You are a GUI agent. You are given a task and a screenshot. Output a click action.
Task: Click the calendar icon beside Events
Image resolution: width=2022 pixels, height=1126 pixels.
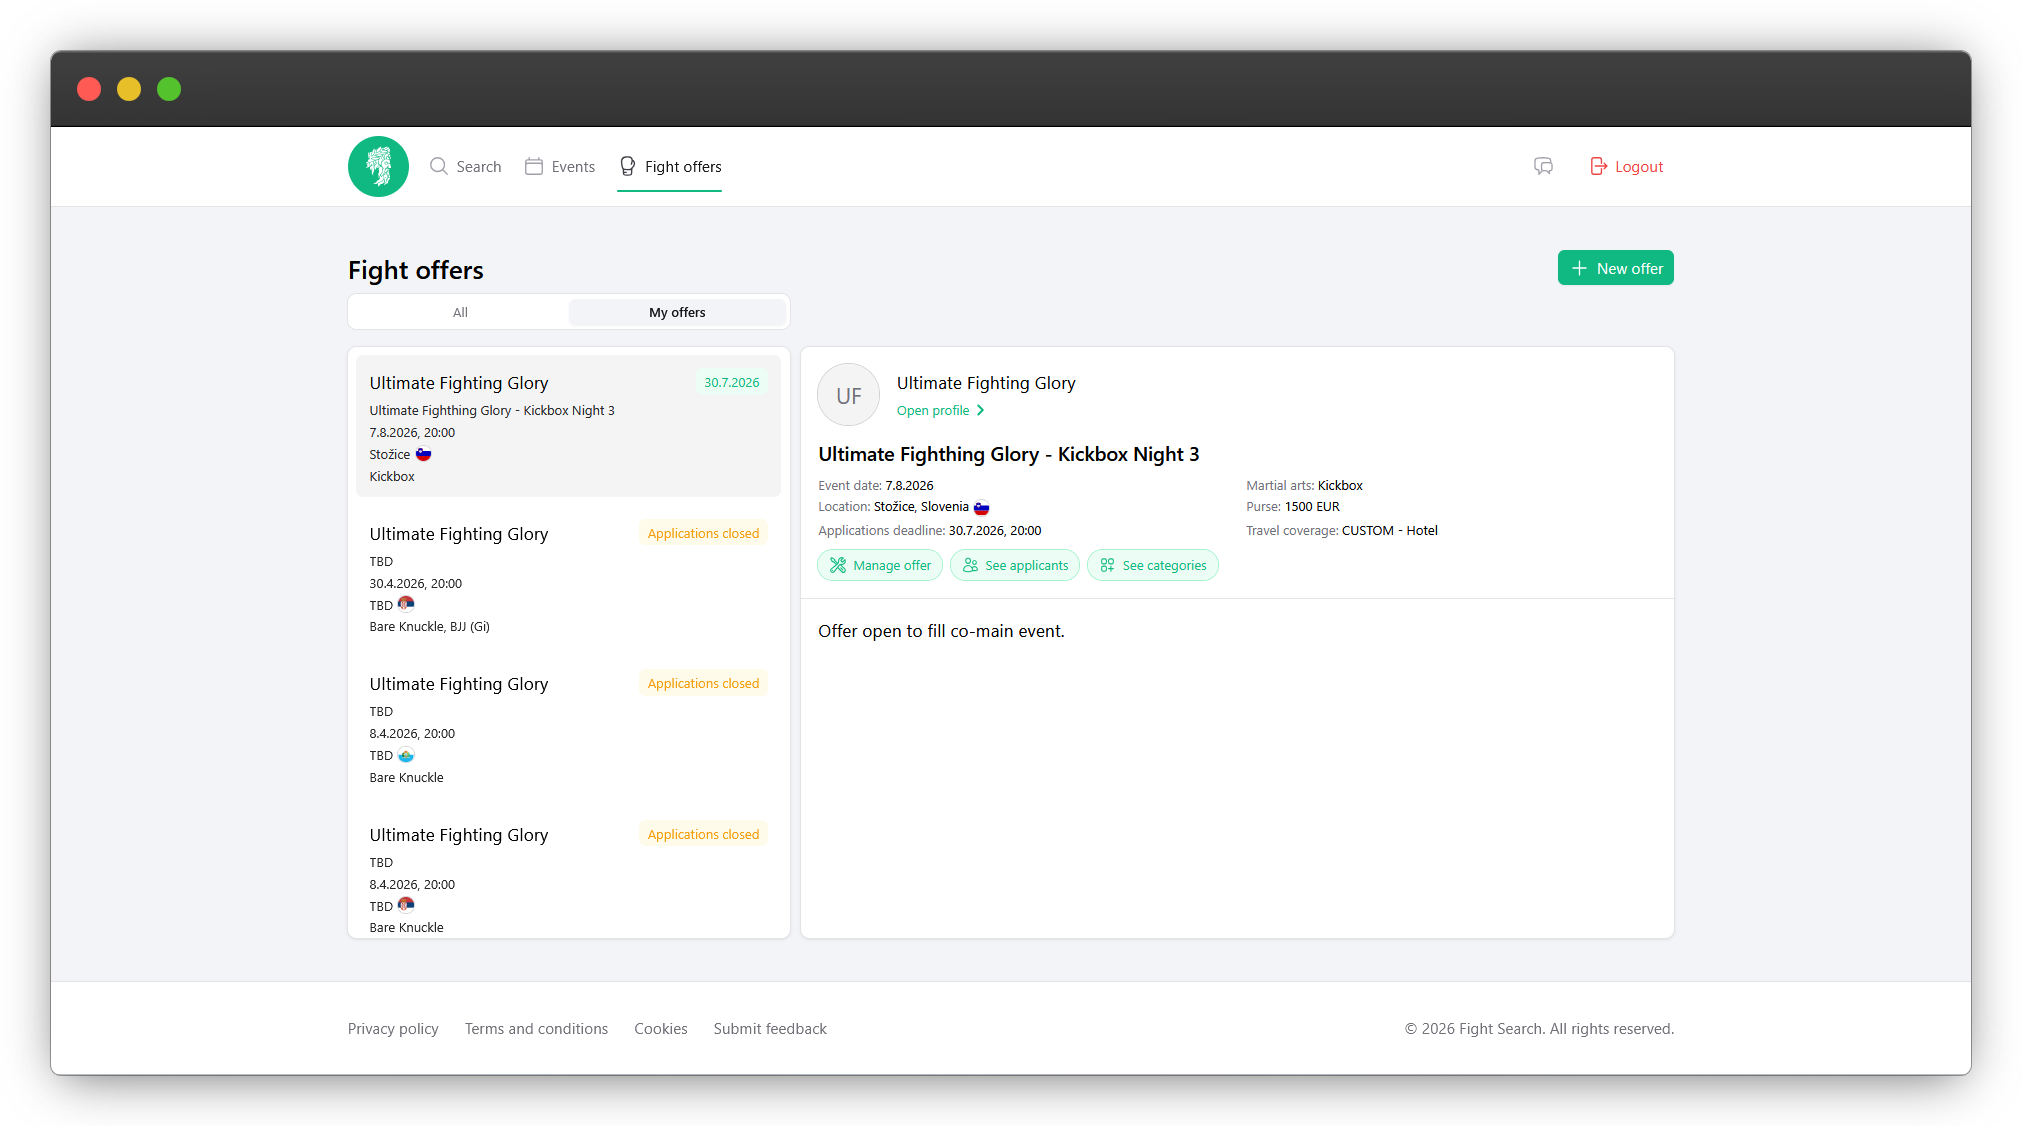pyautogui.click(x=534, y=166)
